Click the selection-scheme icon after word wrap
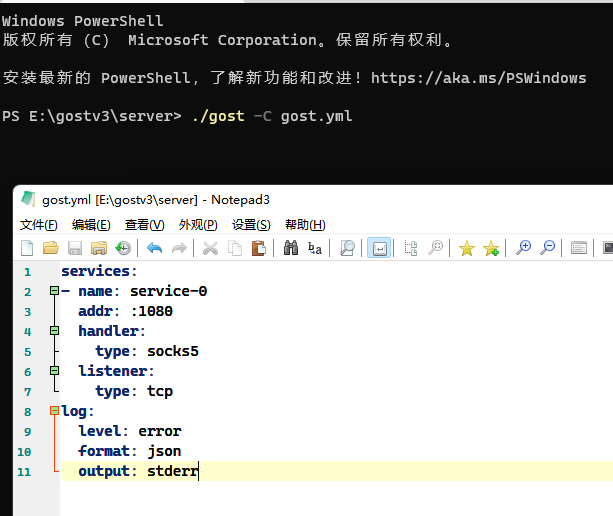The width and height of the screenshot is (613, 516). click(x=411, y=248)
